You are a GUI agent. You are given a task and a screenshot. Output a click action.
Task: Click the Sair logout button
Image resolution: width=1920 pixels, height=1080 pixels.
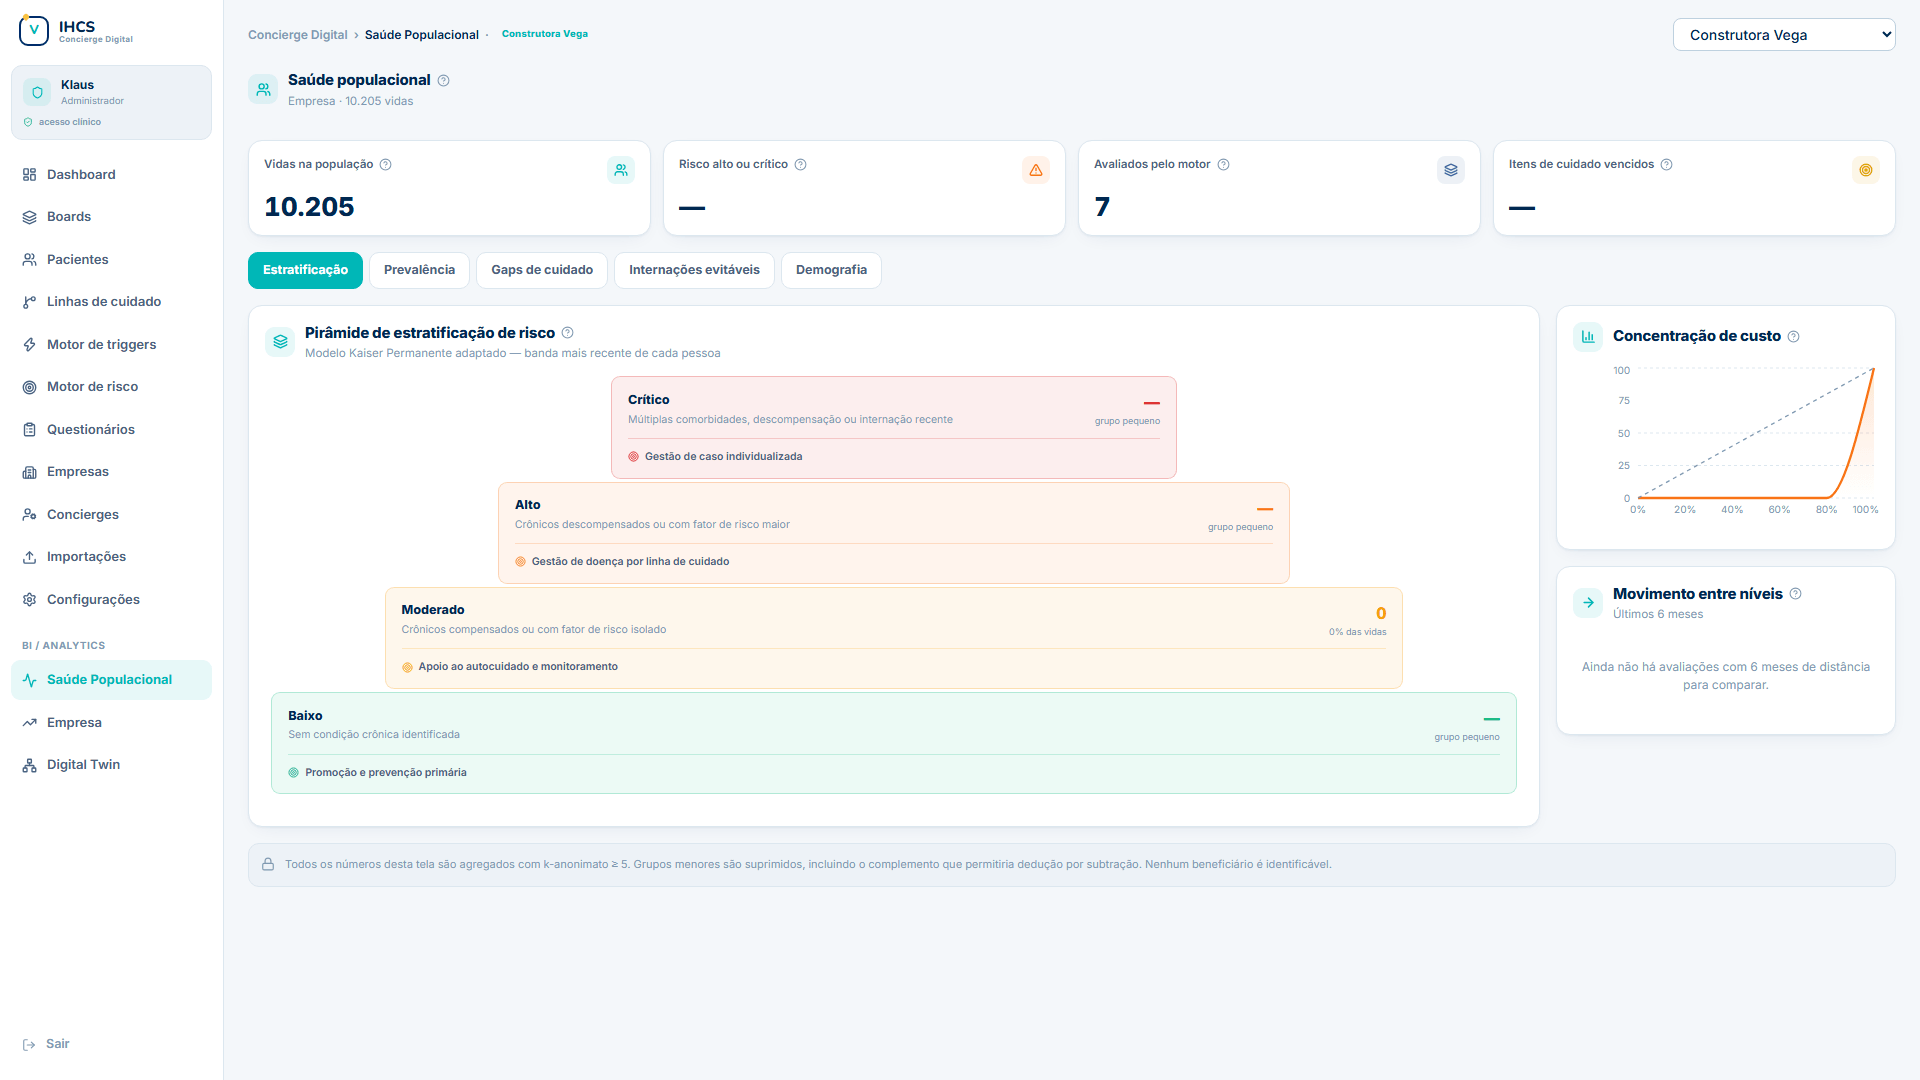coord(46,1044)
